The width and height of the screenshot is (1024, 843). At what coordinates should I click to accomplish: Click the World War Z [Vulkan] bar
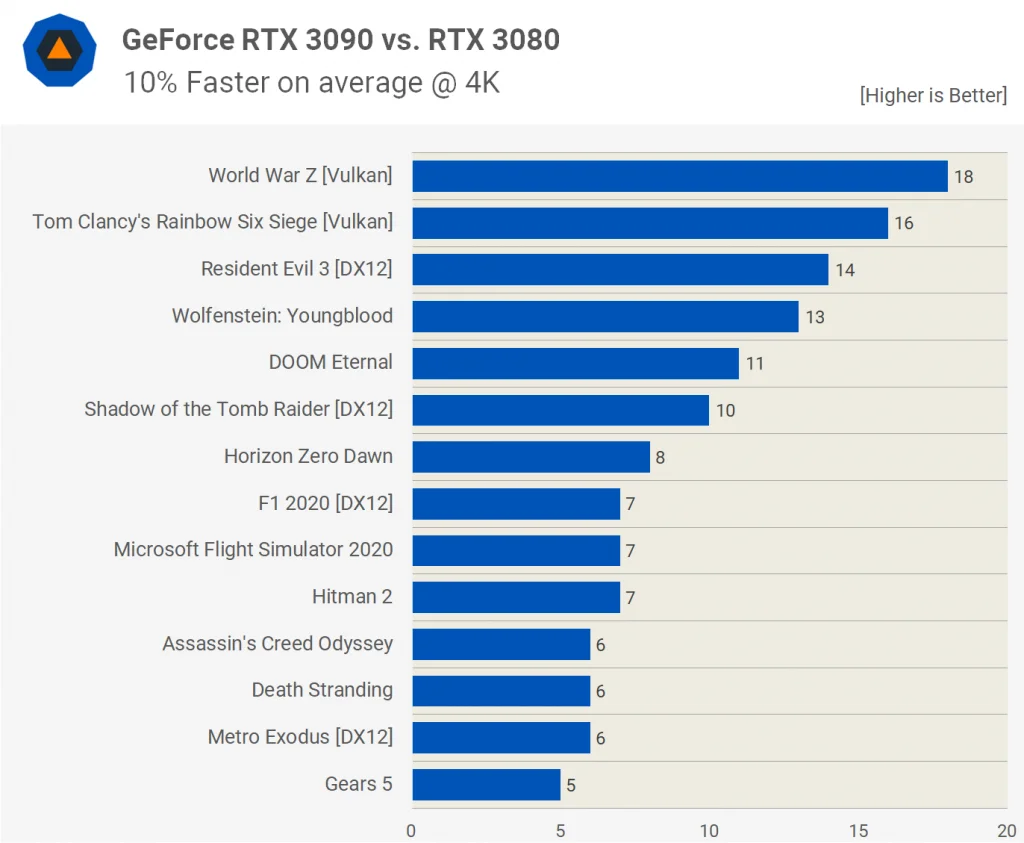(x=680, y=176)
